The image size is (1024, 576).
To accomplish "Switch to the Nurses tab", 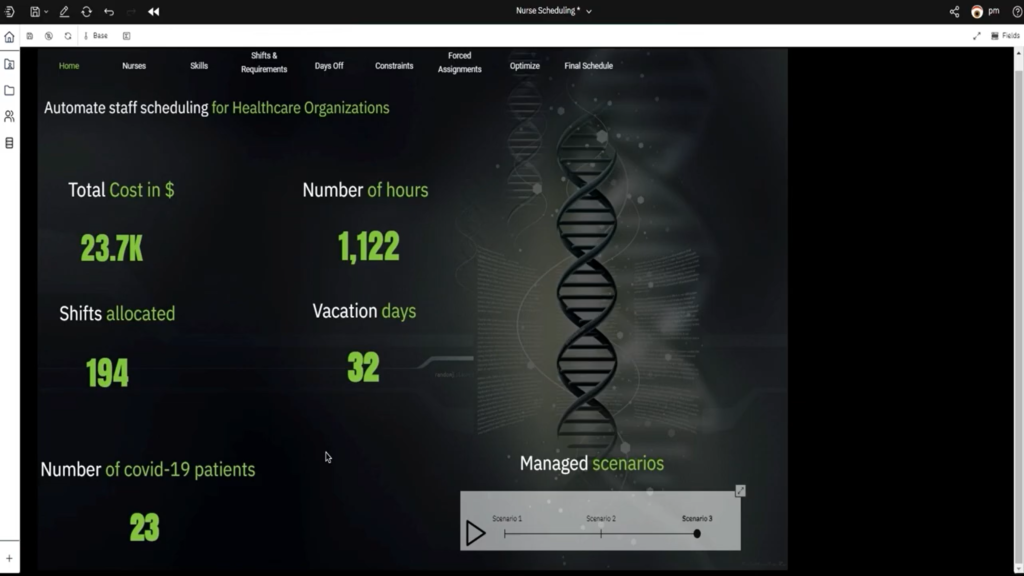I will tap(134, 66).
